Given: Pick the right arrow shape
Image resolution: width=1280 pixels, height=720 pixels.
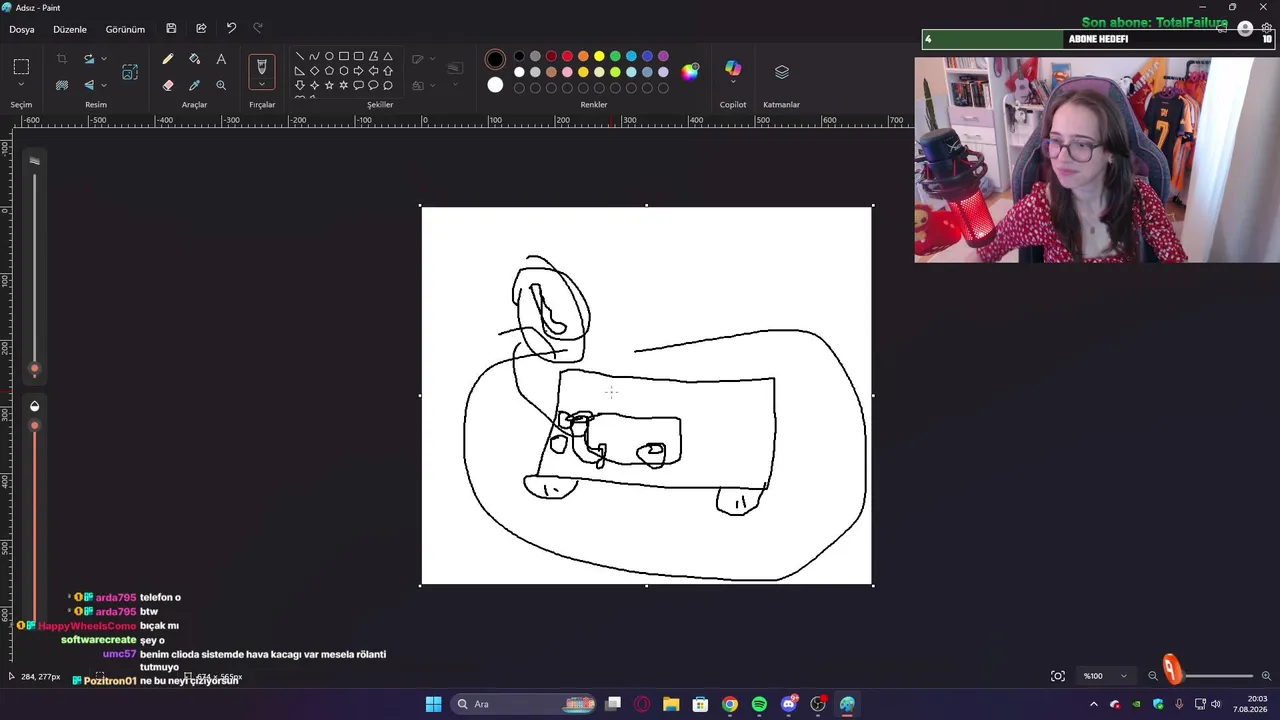Looking at the screenshot, I should (x=358, y=71).
